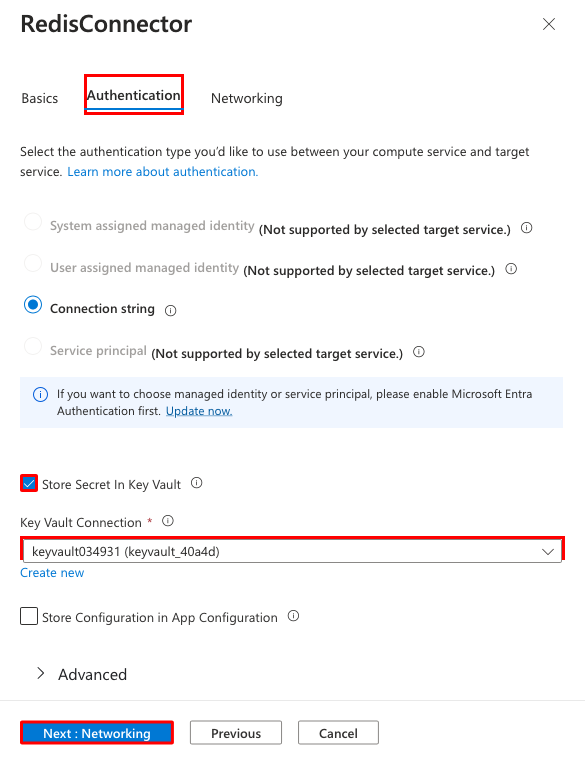Viewport: 585px width, 765px height.
Task: Click info icon beside User assigned managed identity
Action: [511, 269]
